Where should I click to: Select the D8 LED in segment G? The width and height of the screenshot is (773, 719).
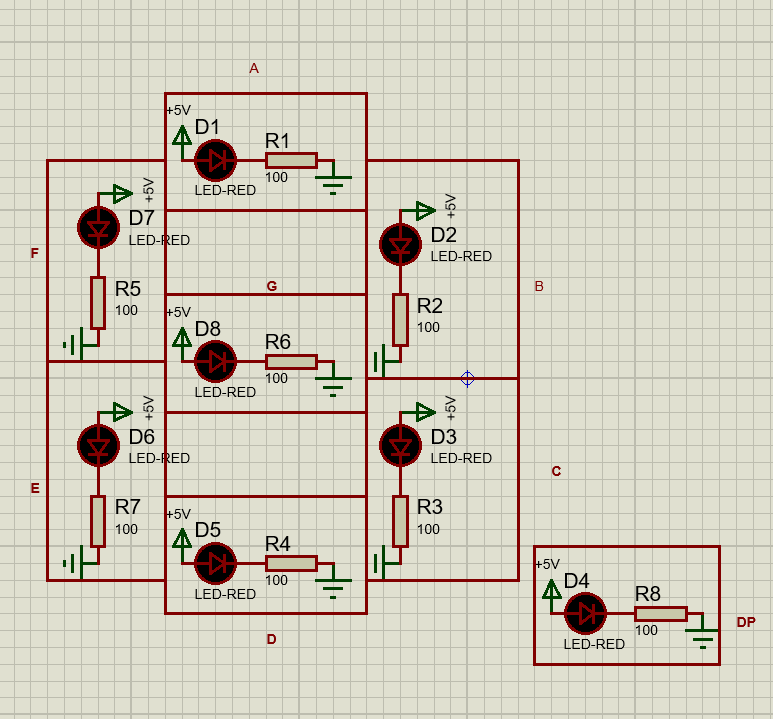pos(215,362)
